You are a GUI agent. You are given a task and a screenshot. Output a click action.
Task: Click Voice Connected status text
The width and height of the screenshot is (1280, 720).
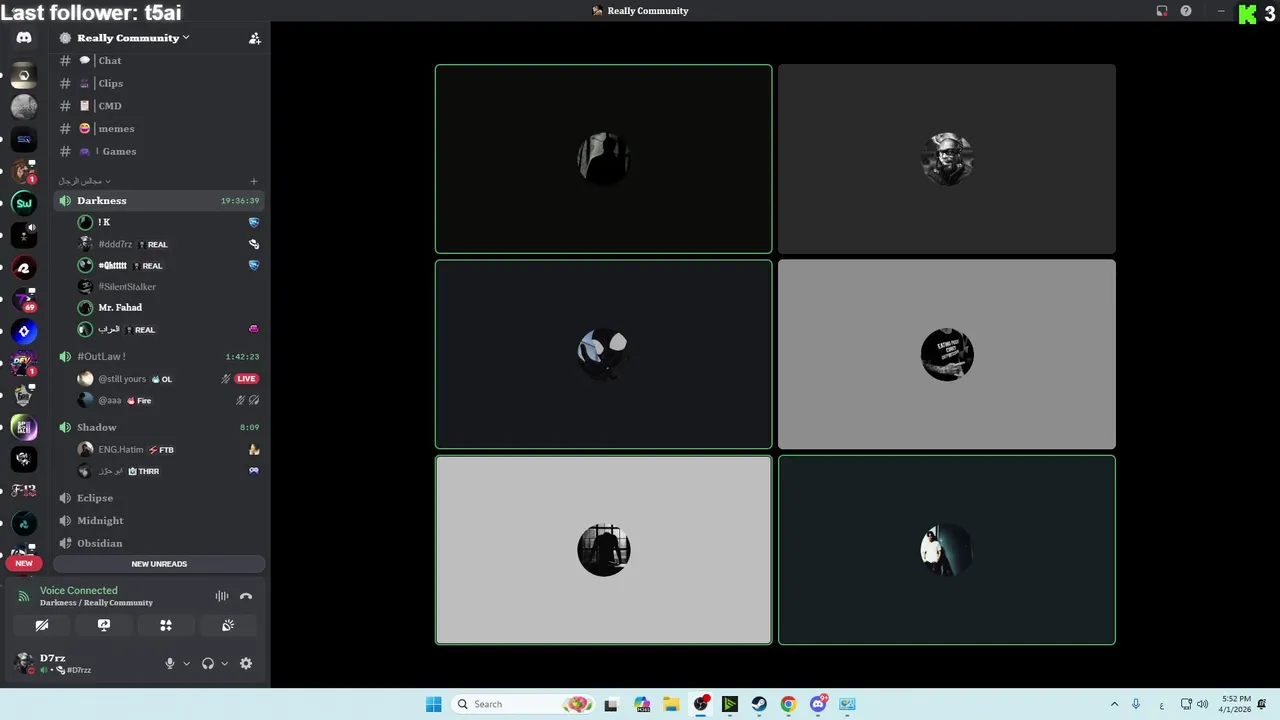(79, 590)
